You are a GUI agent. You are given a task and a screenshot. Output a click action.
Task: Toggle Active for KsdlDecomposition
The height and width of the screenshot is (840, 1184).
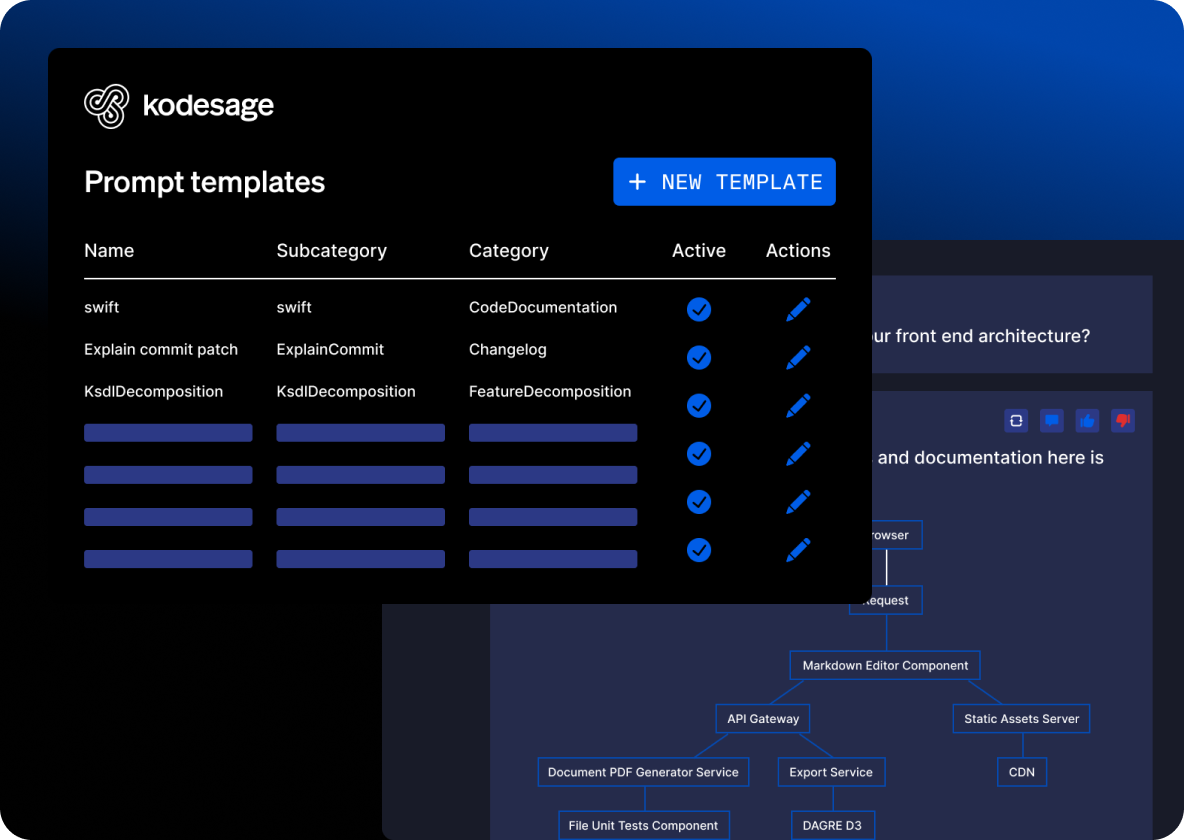(699, 406)
